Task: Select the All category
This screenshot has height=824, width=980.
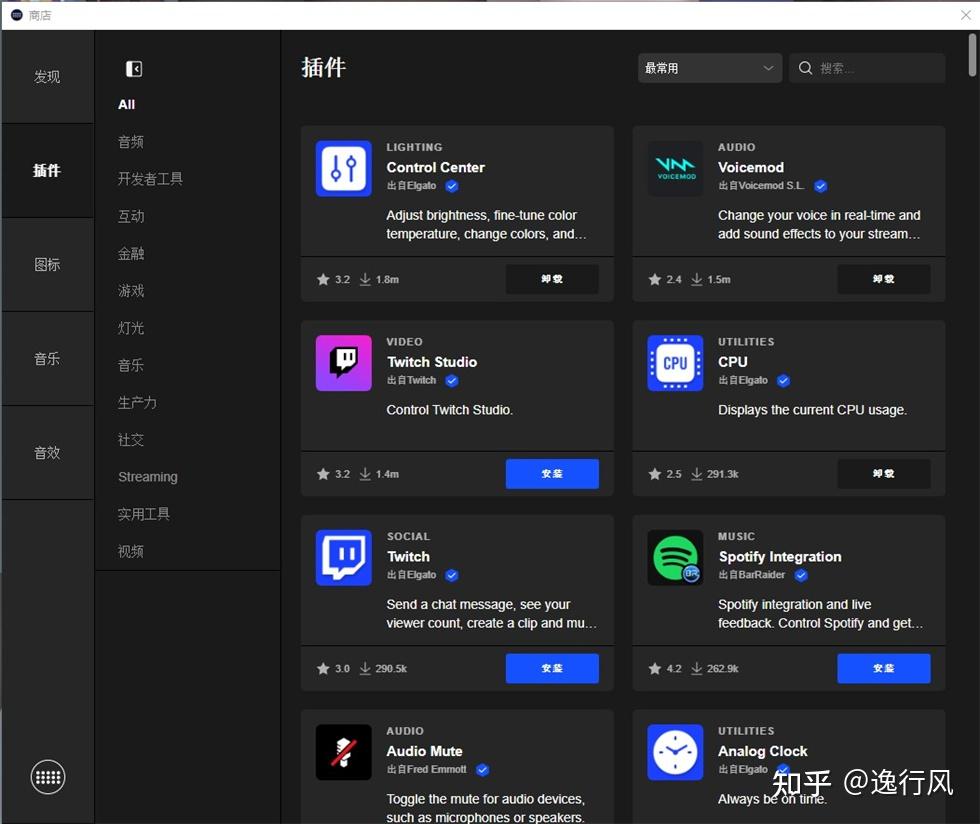Action: tap(126, 104)
